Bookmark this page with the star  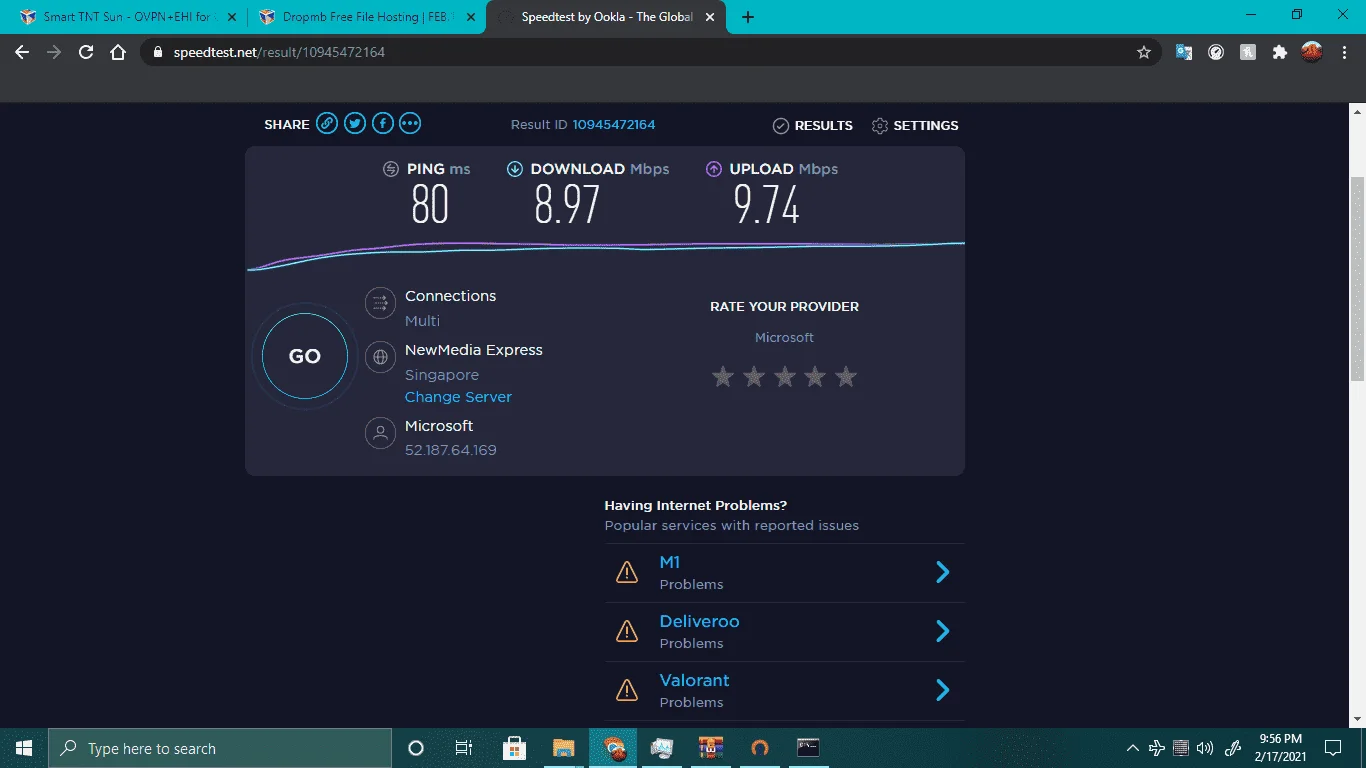[1144, 53]
